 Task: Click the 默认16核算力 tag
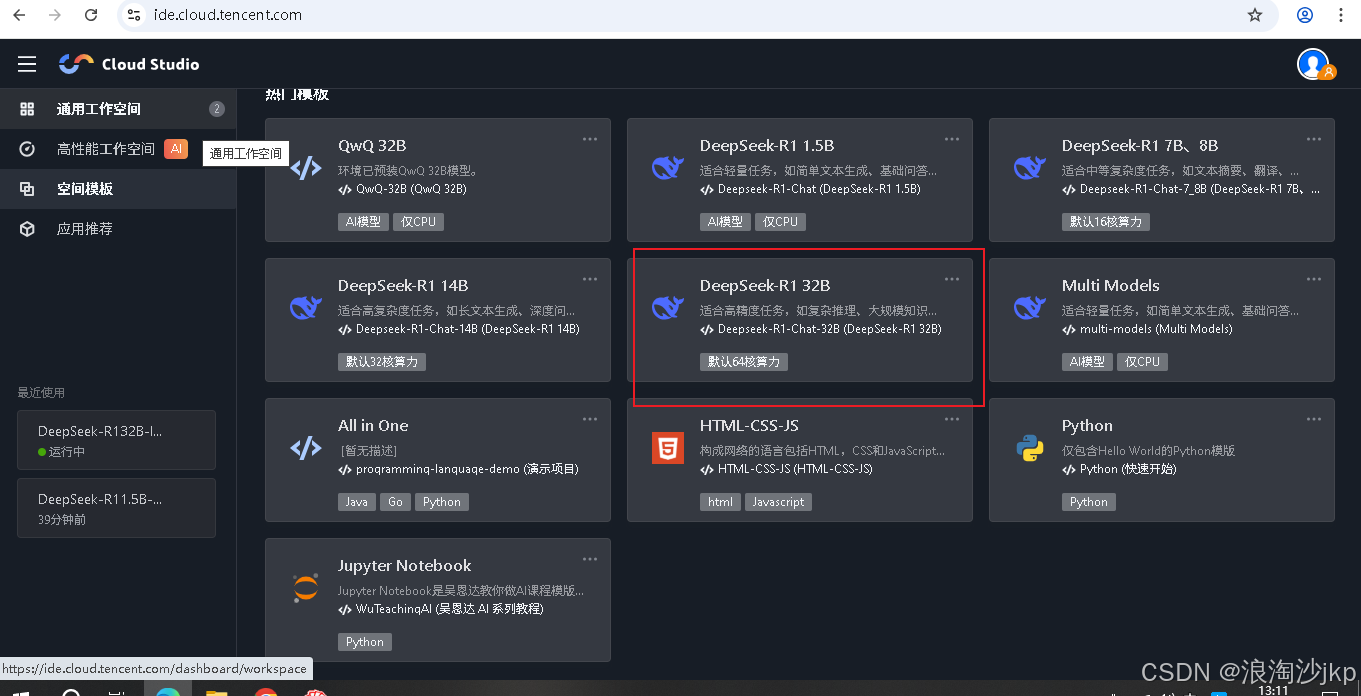(1106, 222)
